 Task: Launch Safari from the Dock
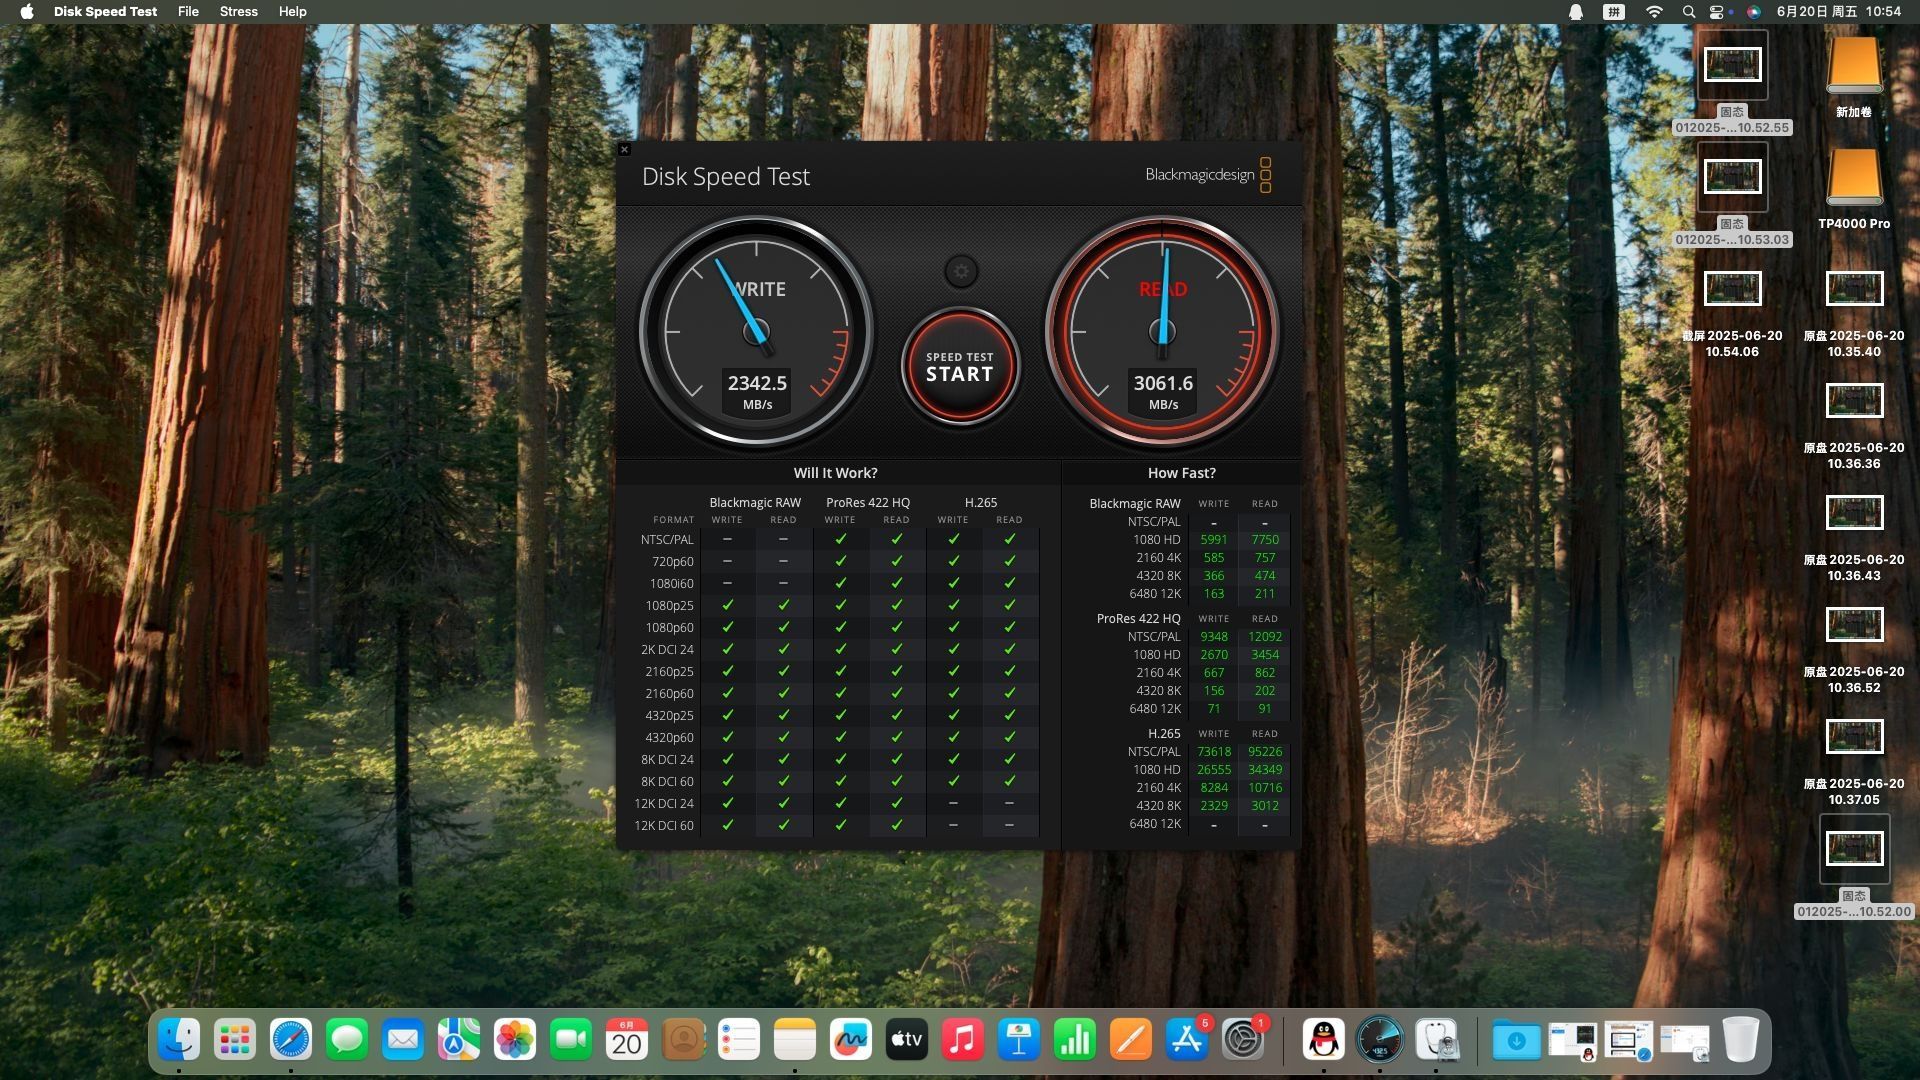click(291, 1040)
